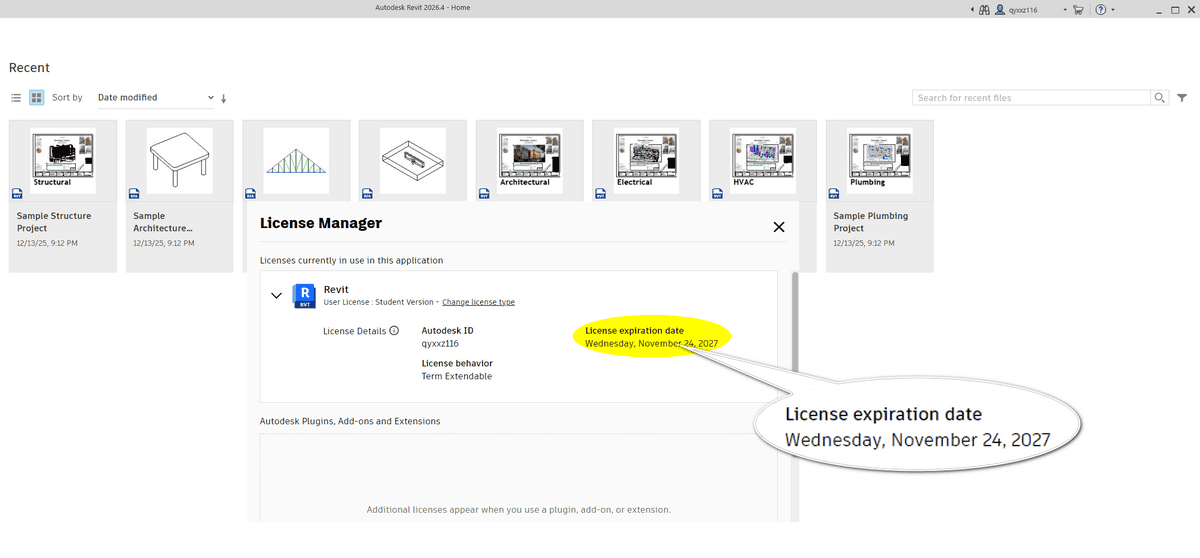
Task: Click the Help question mark icon
Action: (x=1101, y=9)
